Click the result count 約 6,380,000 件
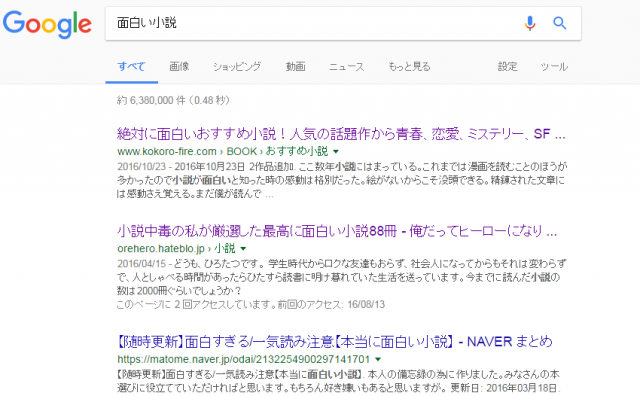This screenshot has width=640, height=396. point(173,100)
